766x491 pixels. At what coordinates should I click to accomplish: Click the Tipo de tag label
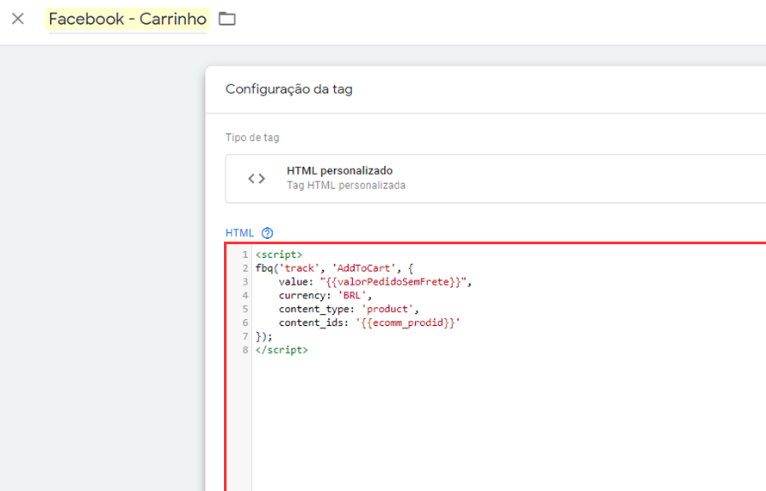(x=252, y=138)
